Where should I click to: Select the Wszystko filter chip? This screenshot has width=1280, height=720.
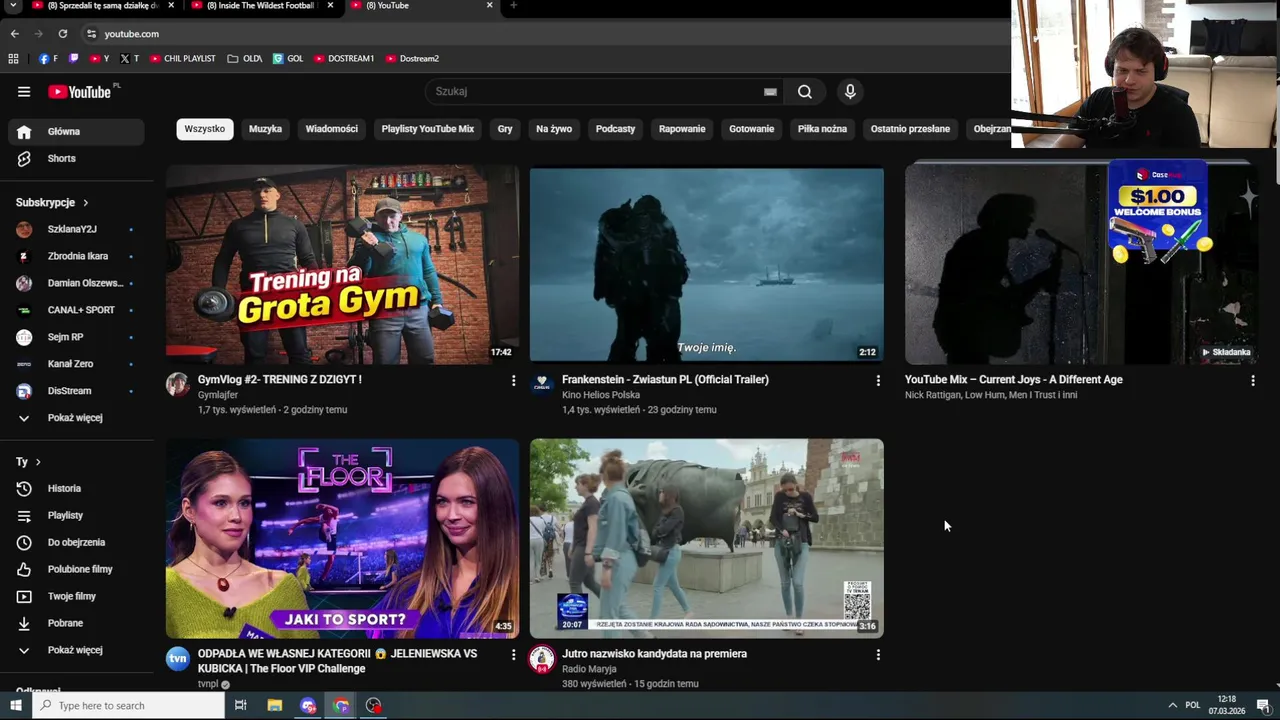point(205,129)
